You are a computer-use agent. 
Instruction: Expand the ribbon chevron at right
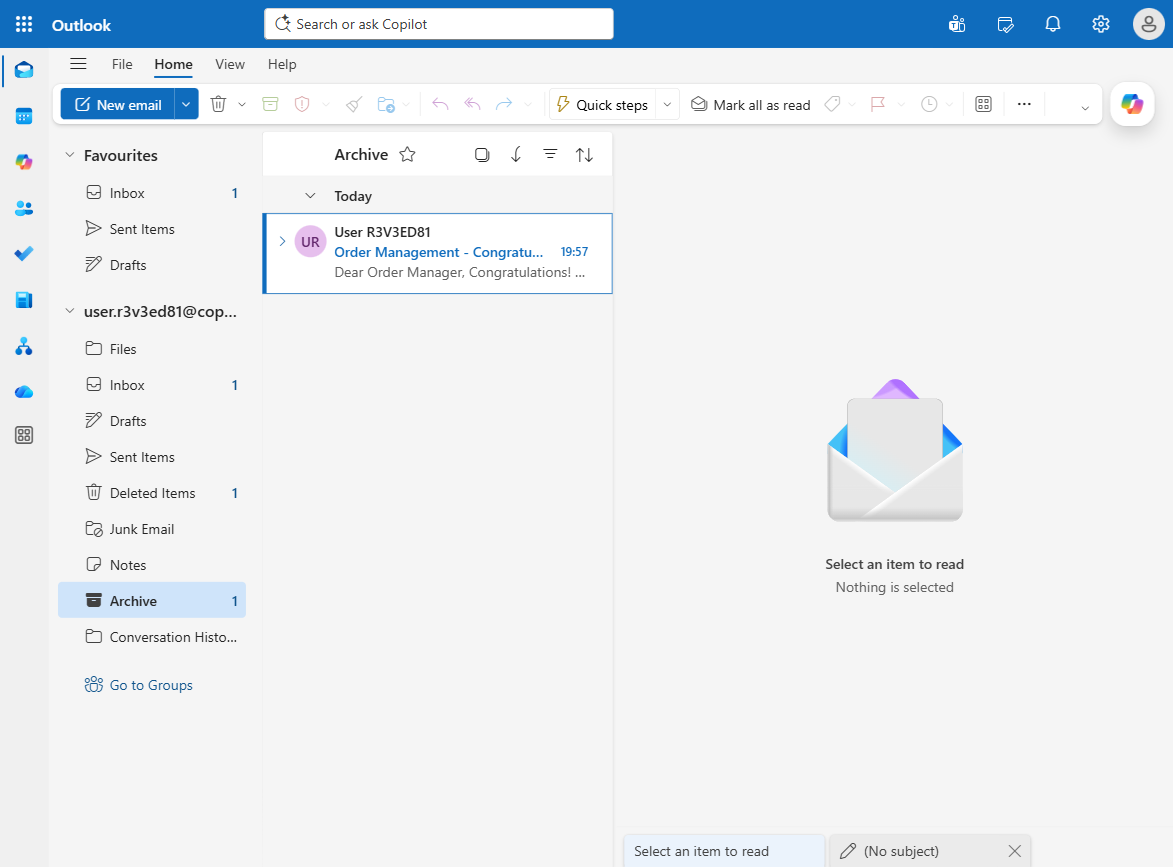pos(1085,108)
